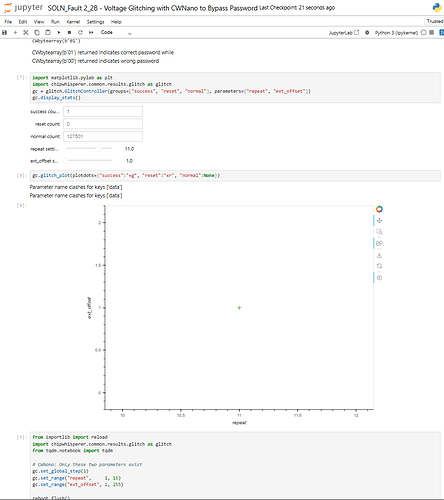Click the Python logo at the top right

[437, 8]
